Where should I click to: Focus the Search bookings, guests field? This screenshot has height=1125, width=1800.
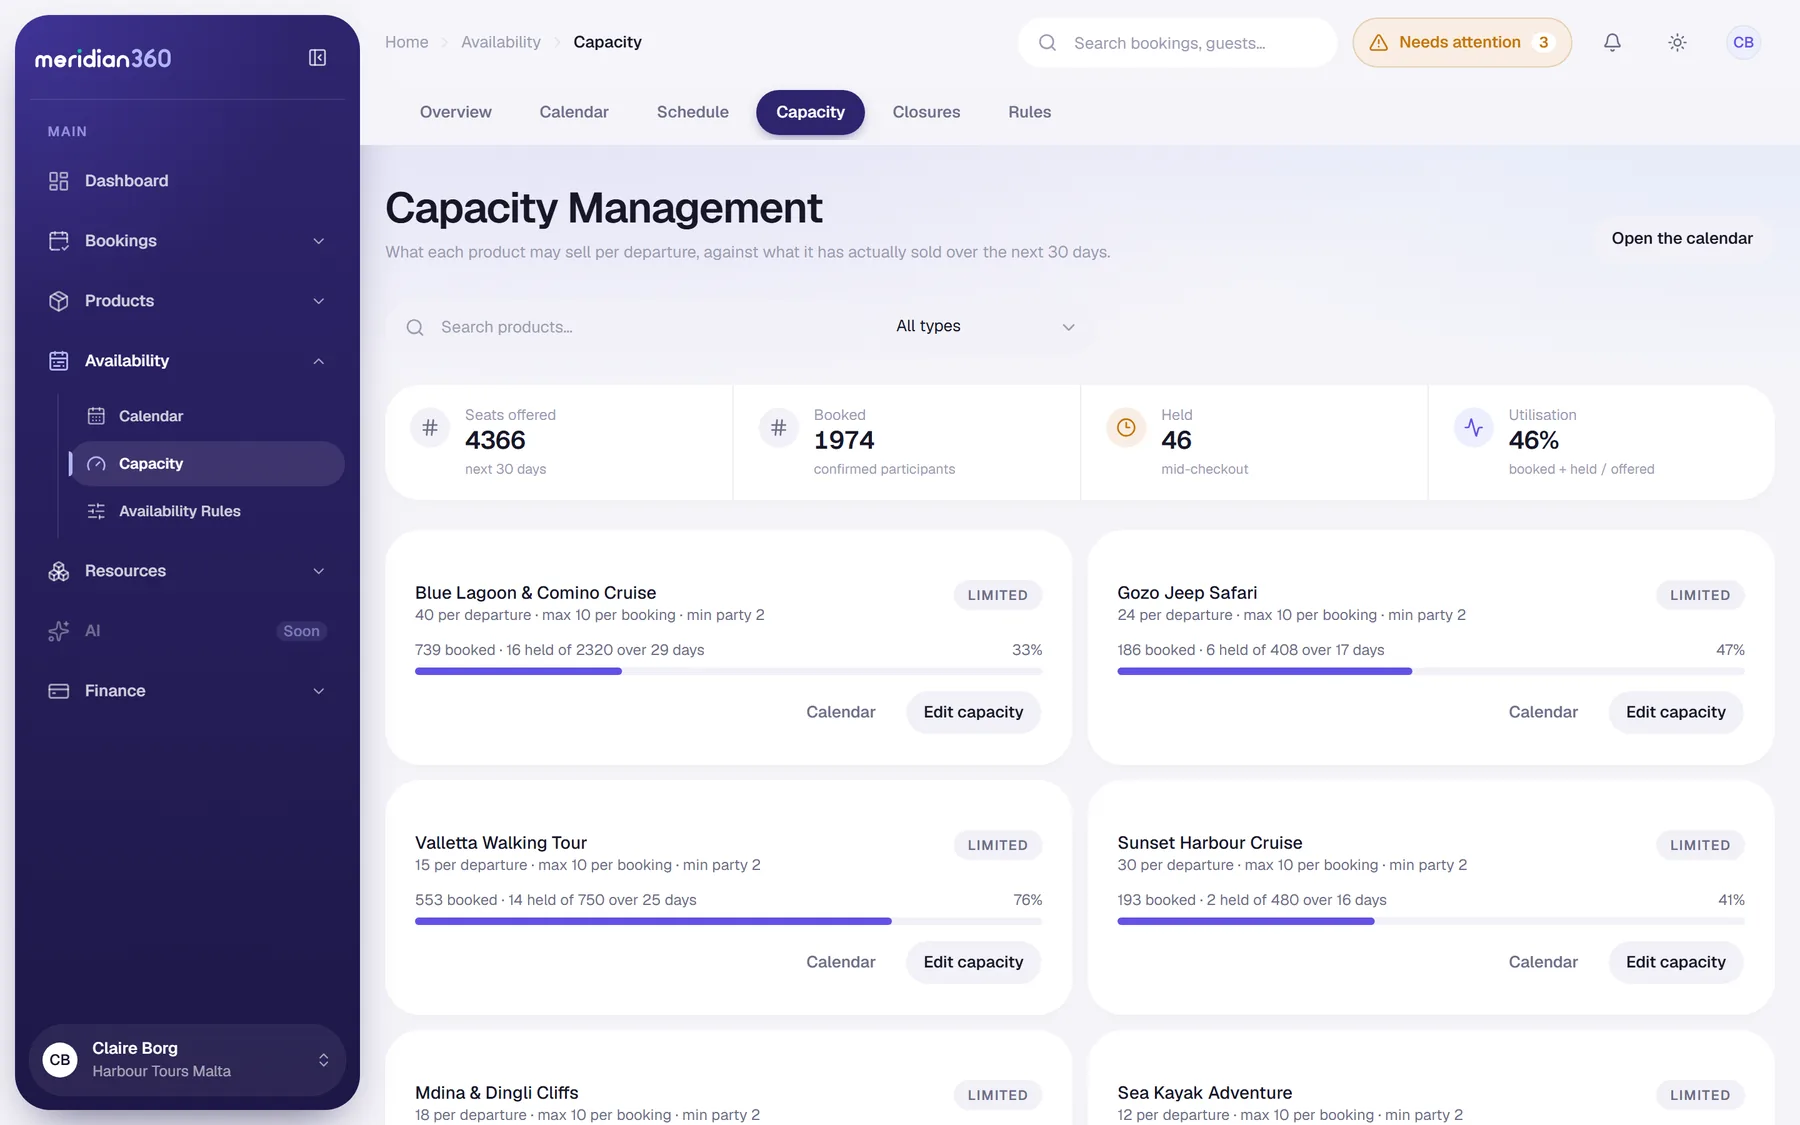1177,43
